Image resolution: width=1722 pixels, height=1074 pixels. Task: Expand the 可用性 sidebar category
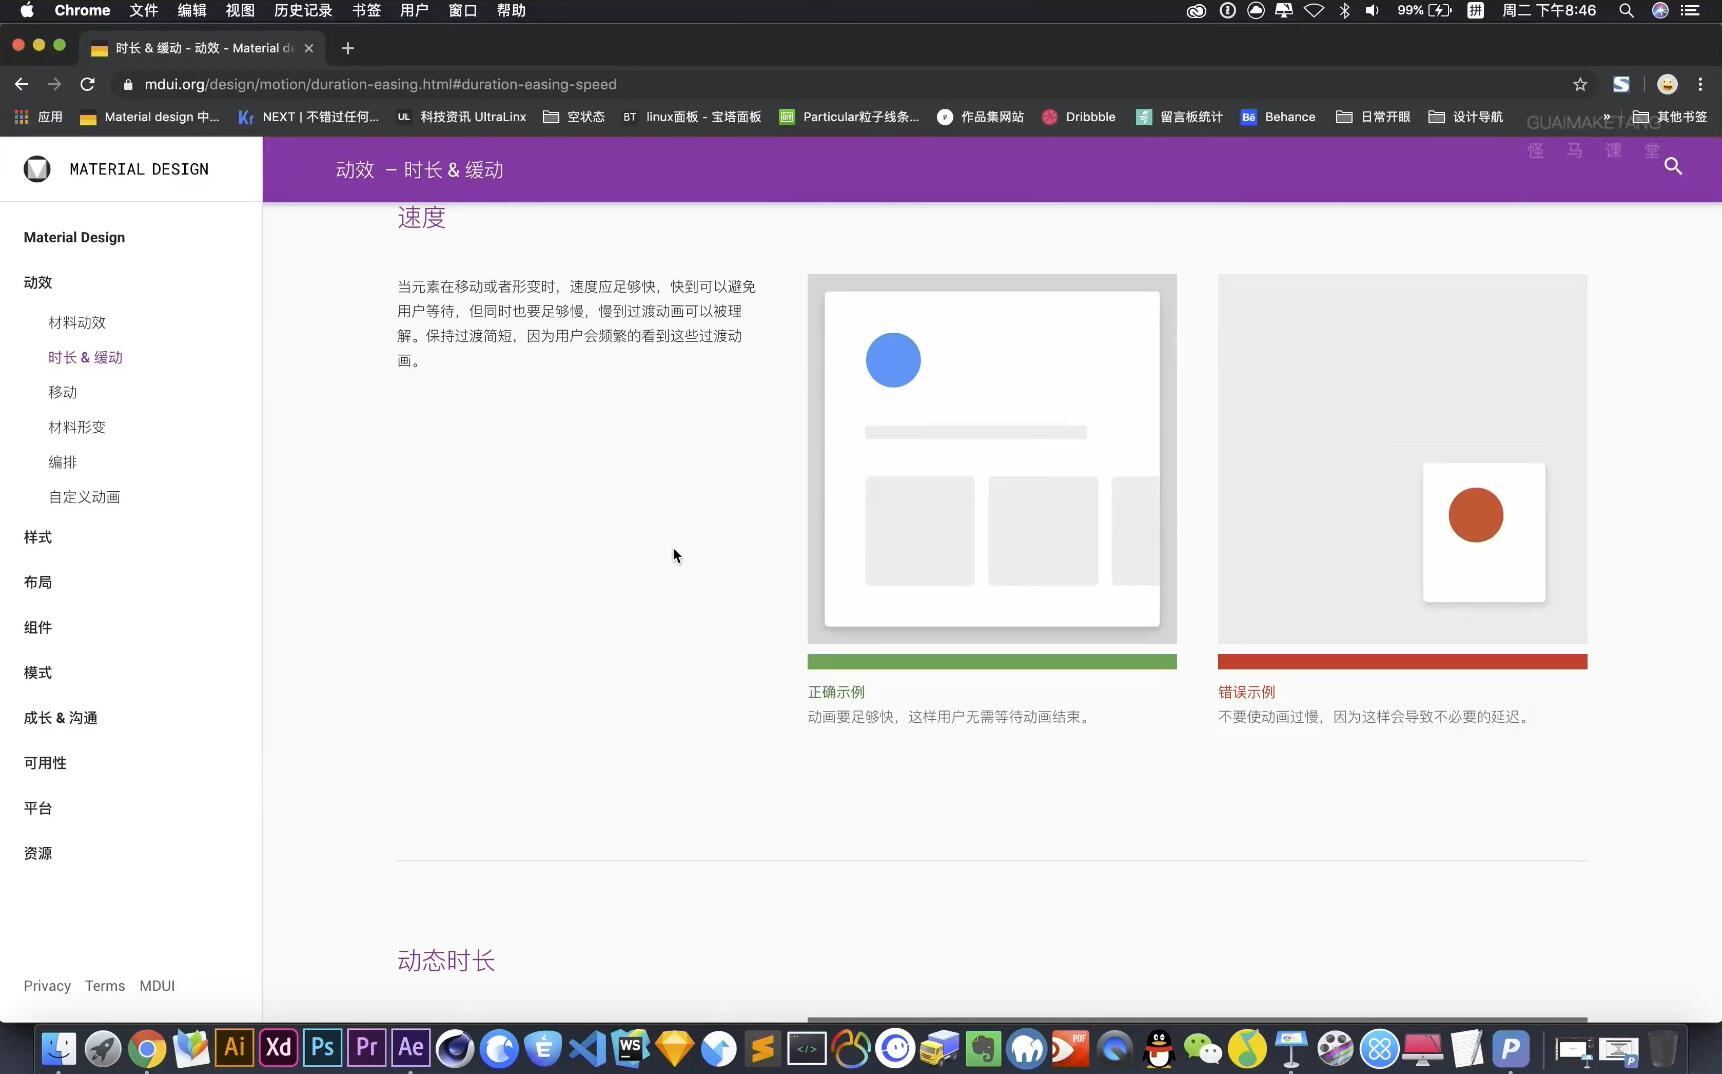coord(45,763)
